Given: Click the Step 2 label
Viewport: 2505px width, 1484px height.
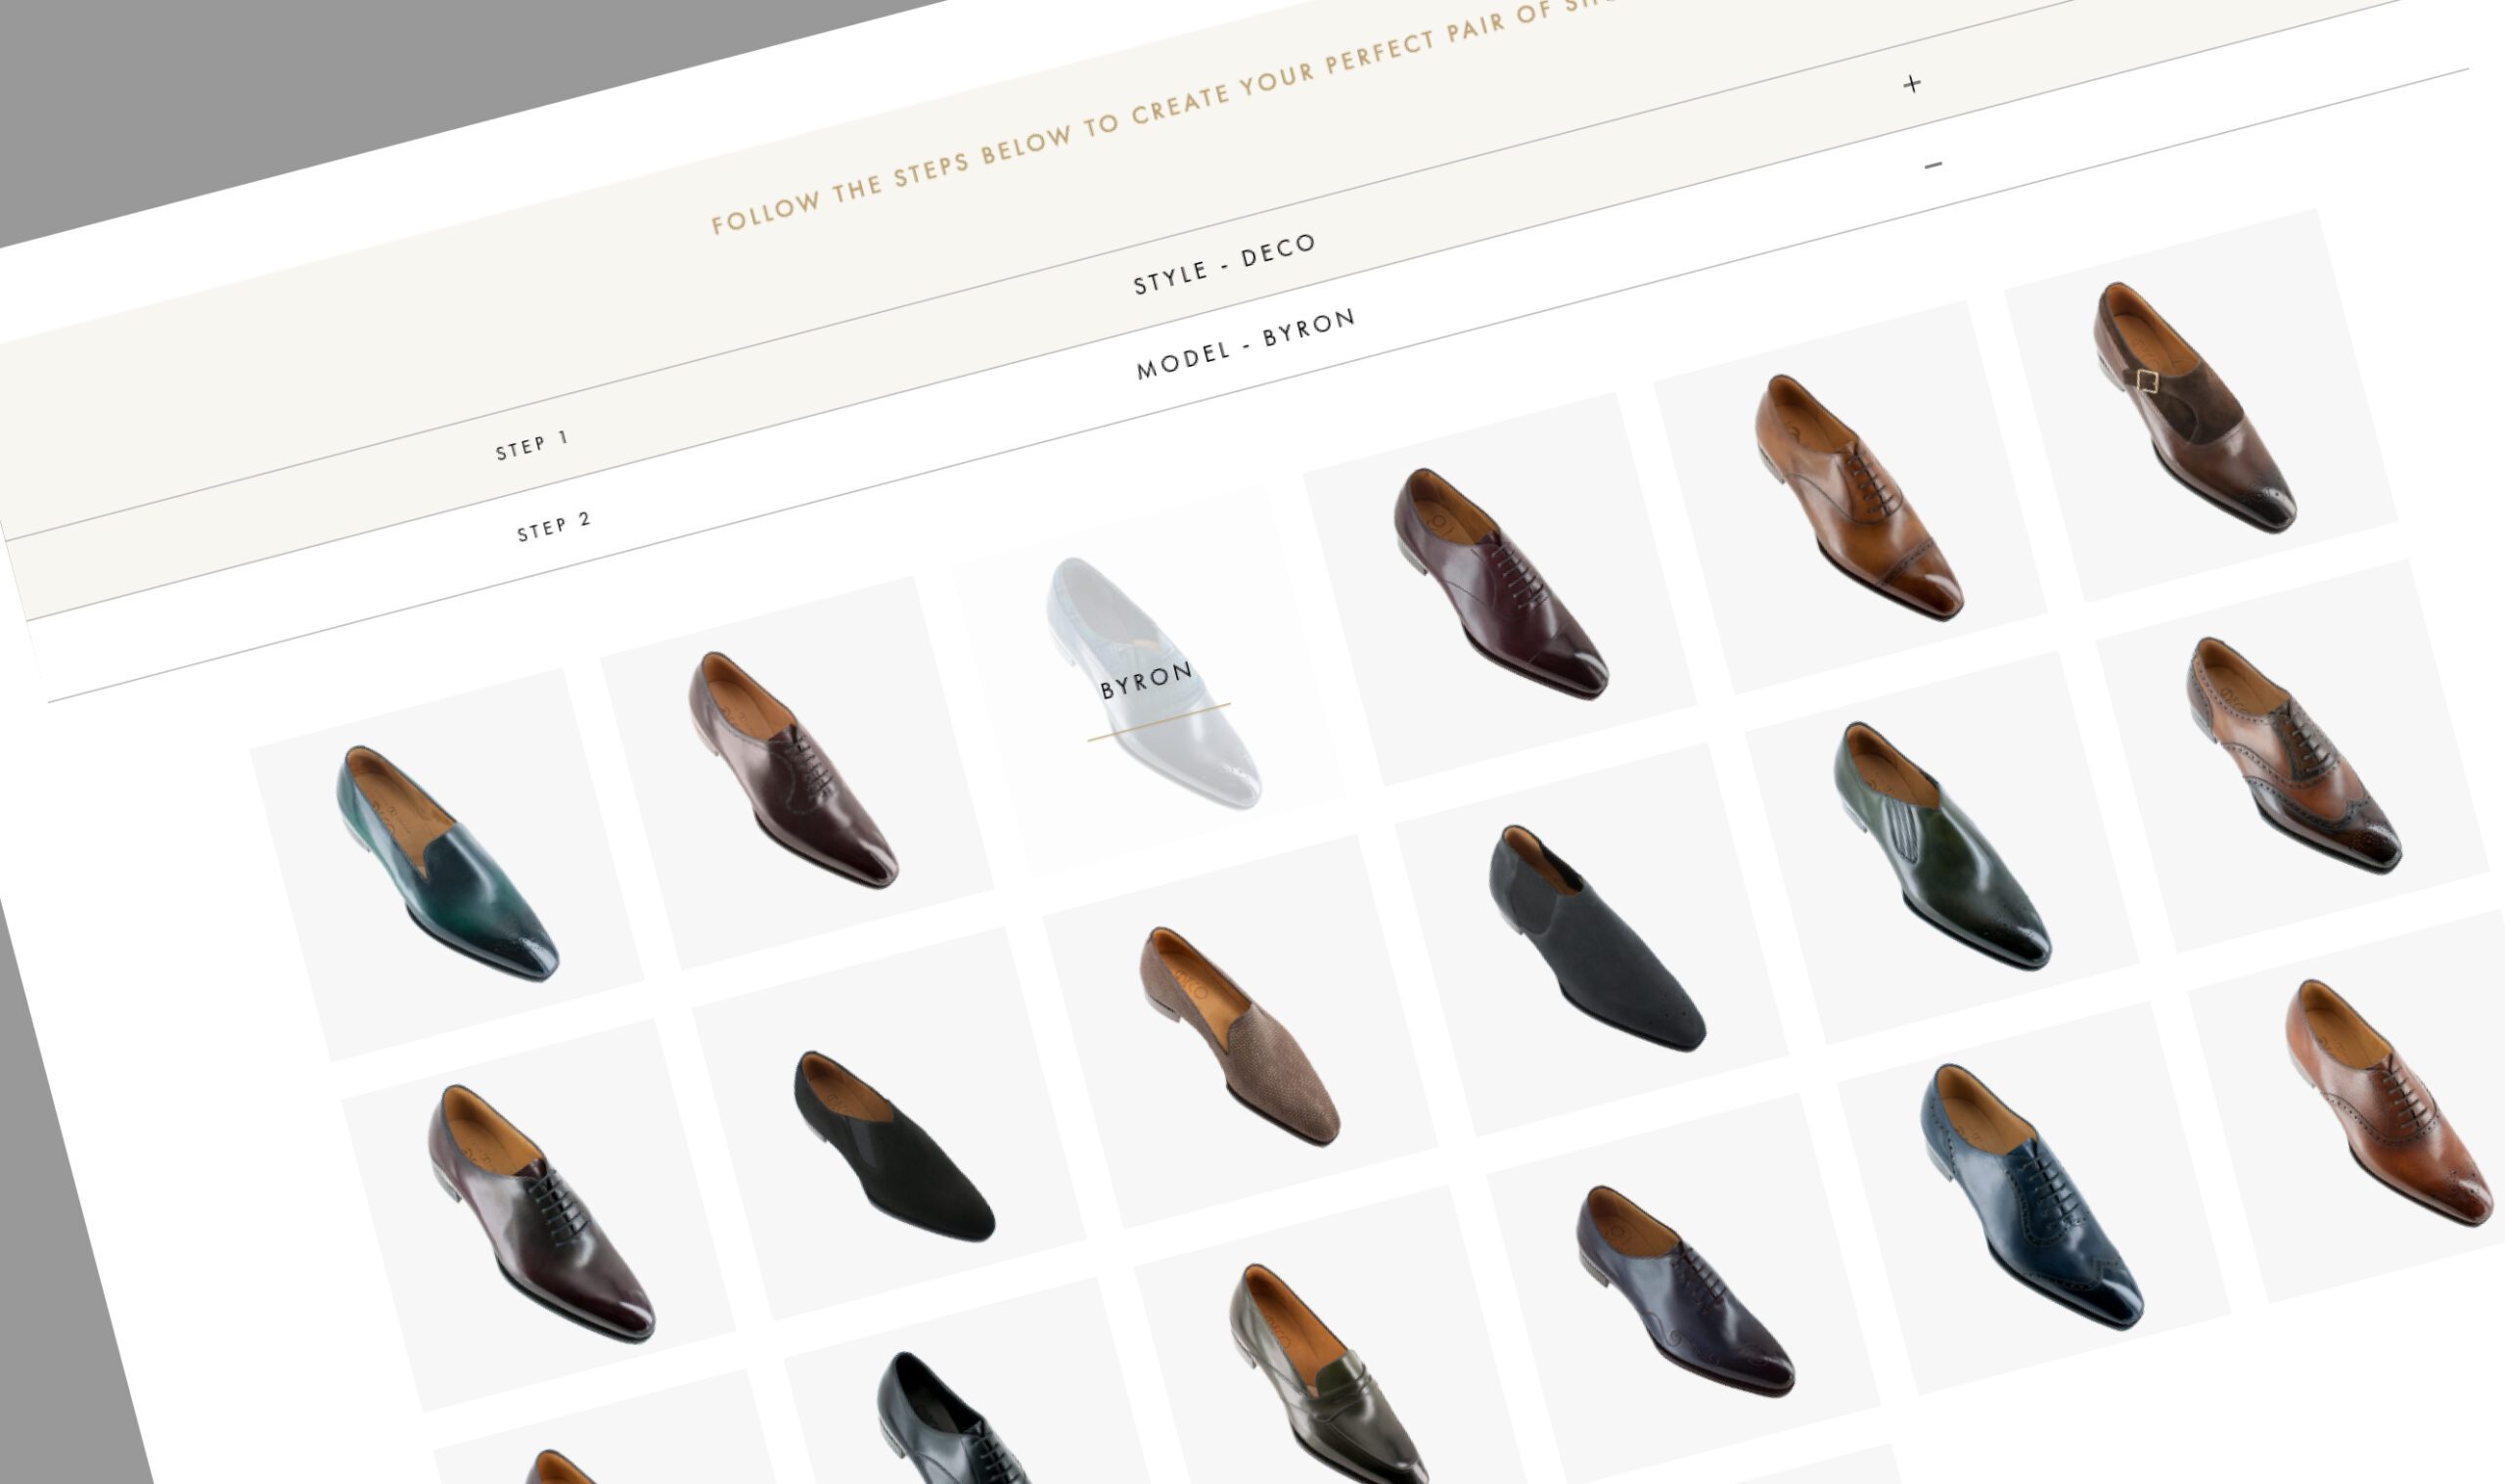Looking at the screenshot, I should coord(554,526).
